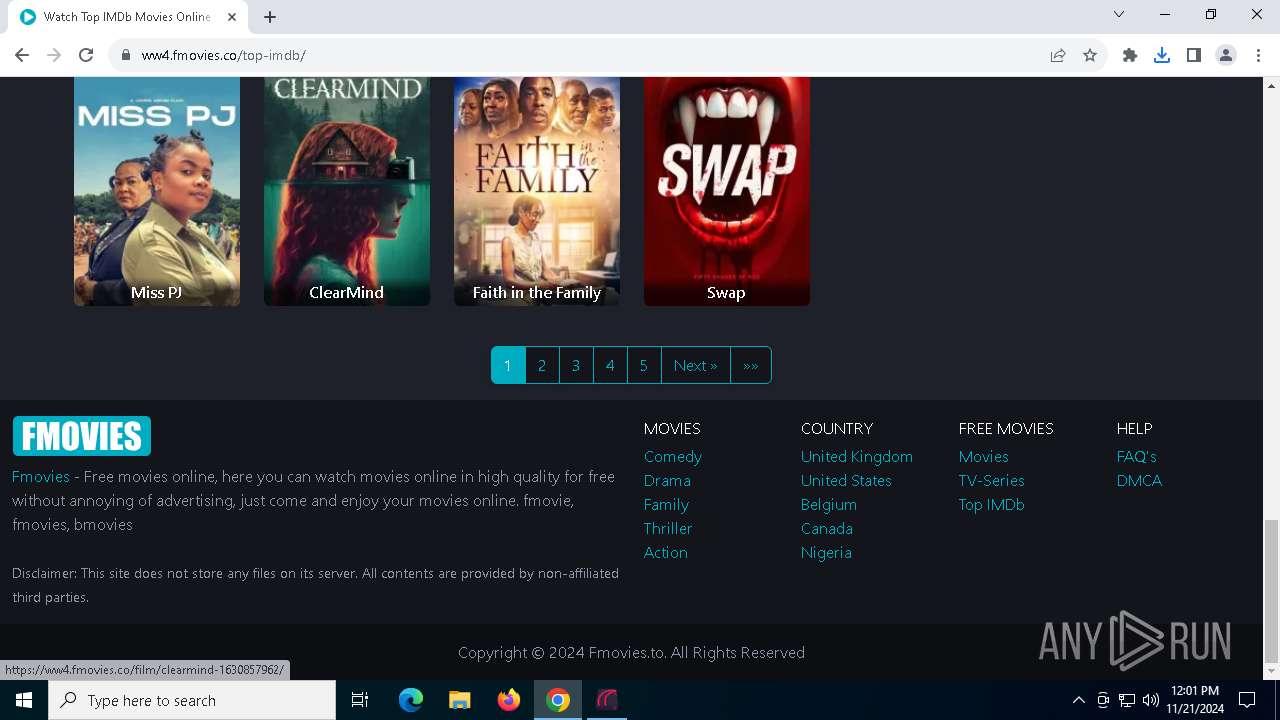The height and width of the screenshot is (720, 1280).
Task: Open Task View on the taskbar
Action: coord(360,700)
